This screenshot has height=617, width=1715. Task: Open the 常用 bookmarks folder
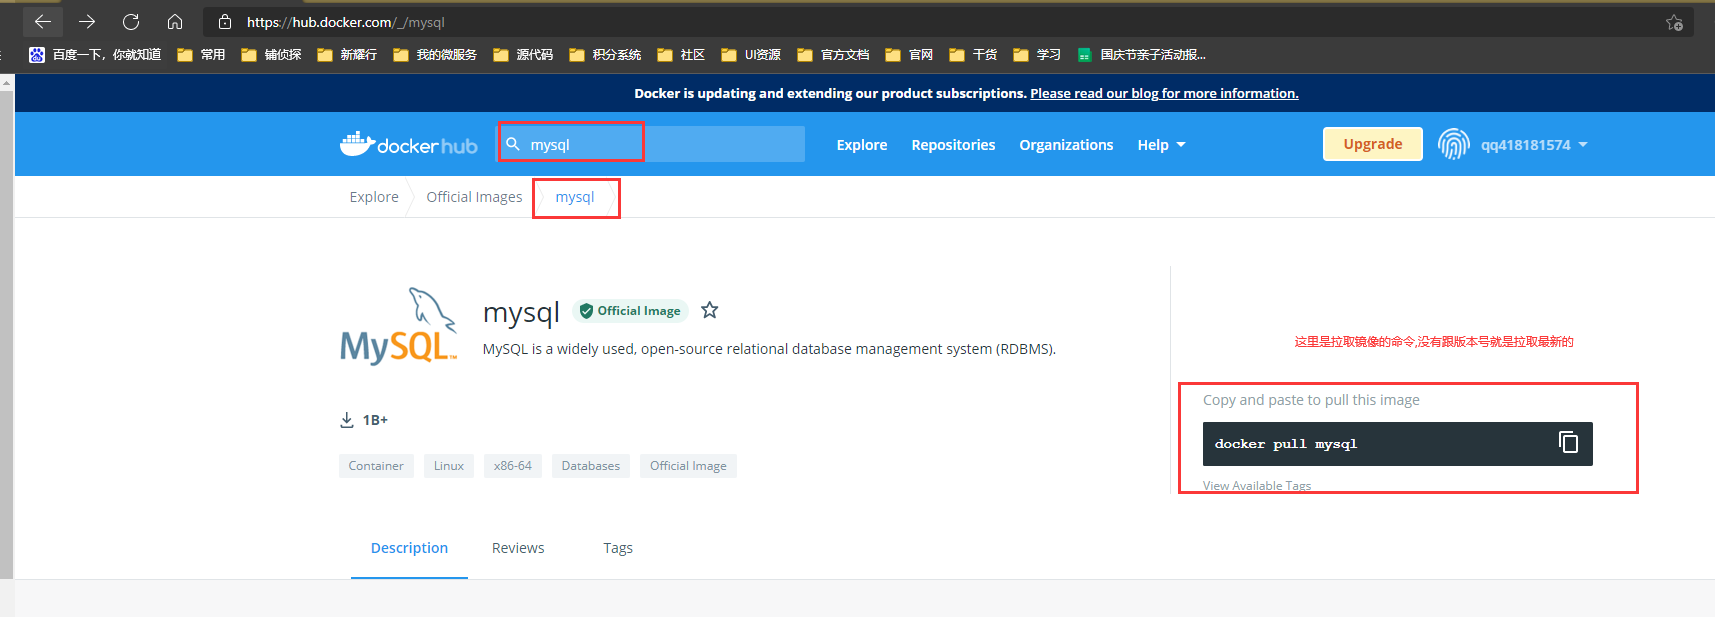point(201,55)
